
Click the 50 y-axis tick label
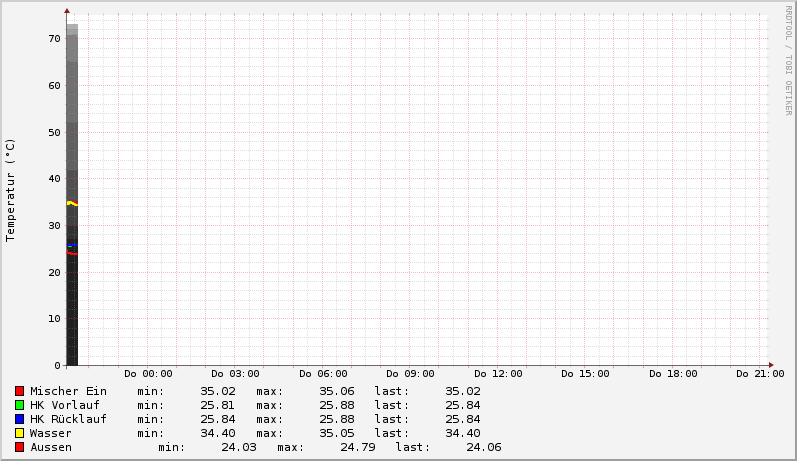coord(54,132)
